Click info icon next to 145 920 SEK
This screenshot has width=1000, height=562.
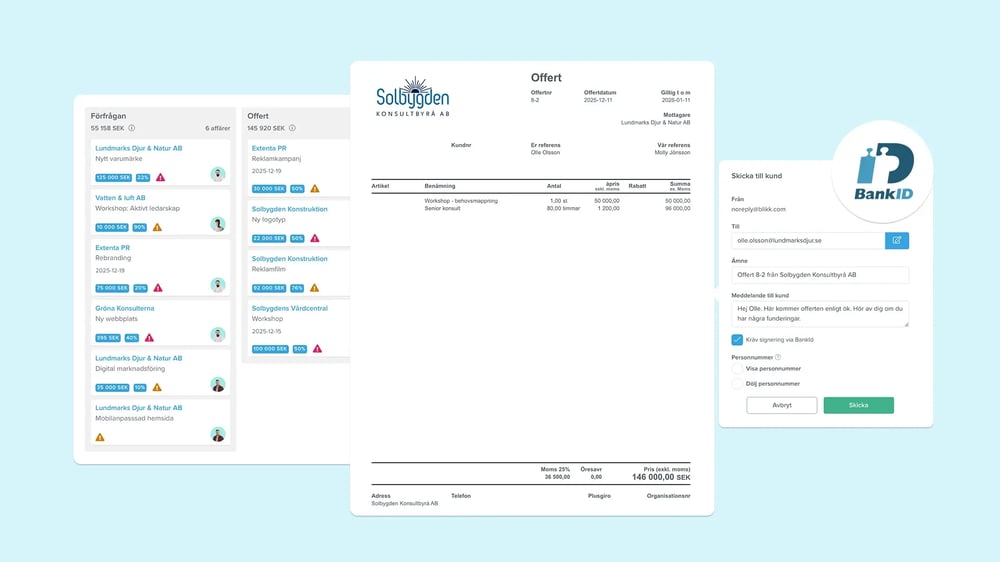pos(293,128)
